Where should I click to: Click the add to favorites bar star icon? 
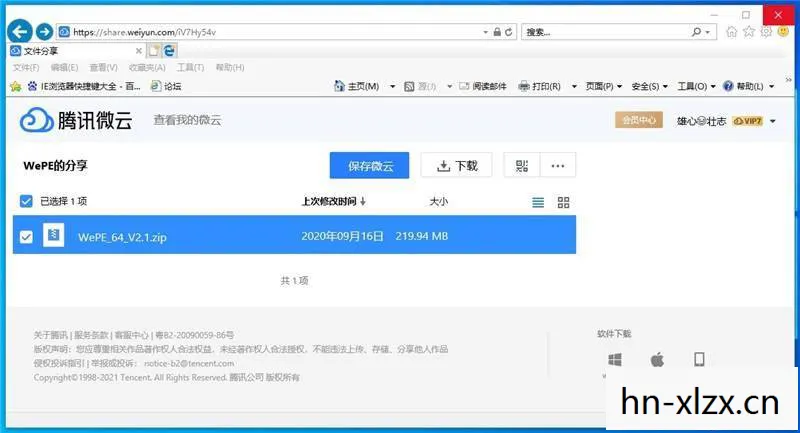[x=15, y=86]
